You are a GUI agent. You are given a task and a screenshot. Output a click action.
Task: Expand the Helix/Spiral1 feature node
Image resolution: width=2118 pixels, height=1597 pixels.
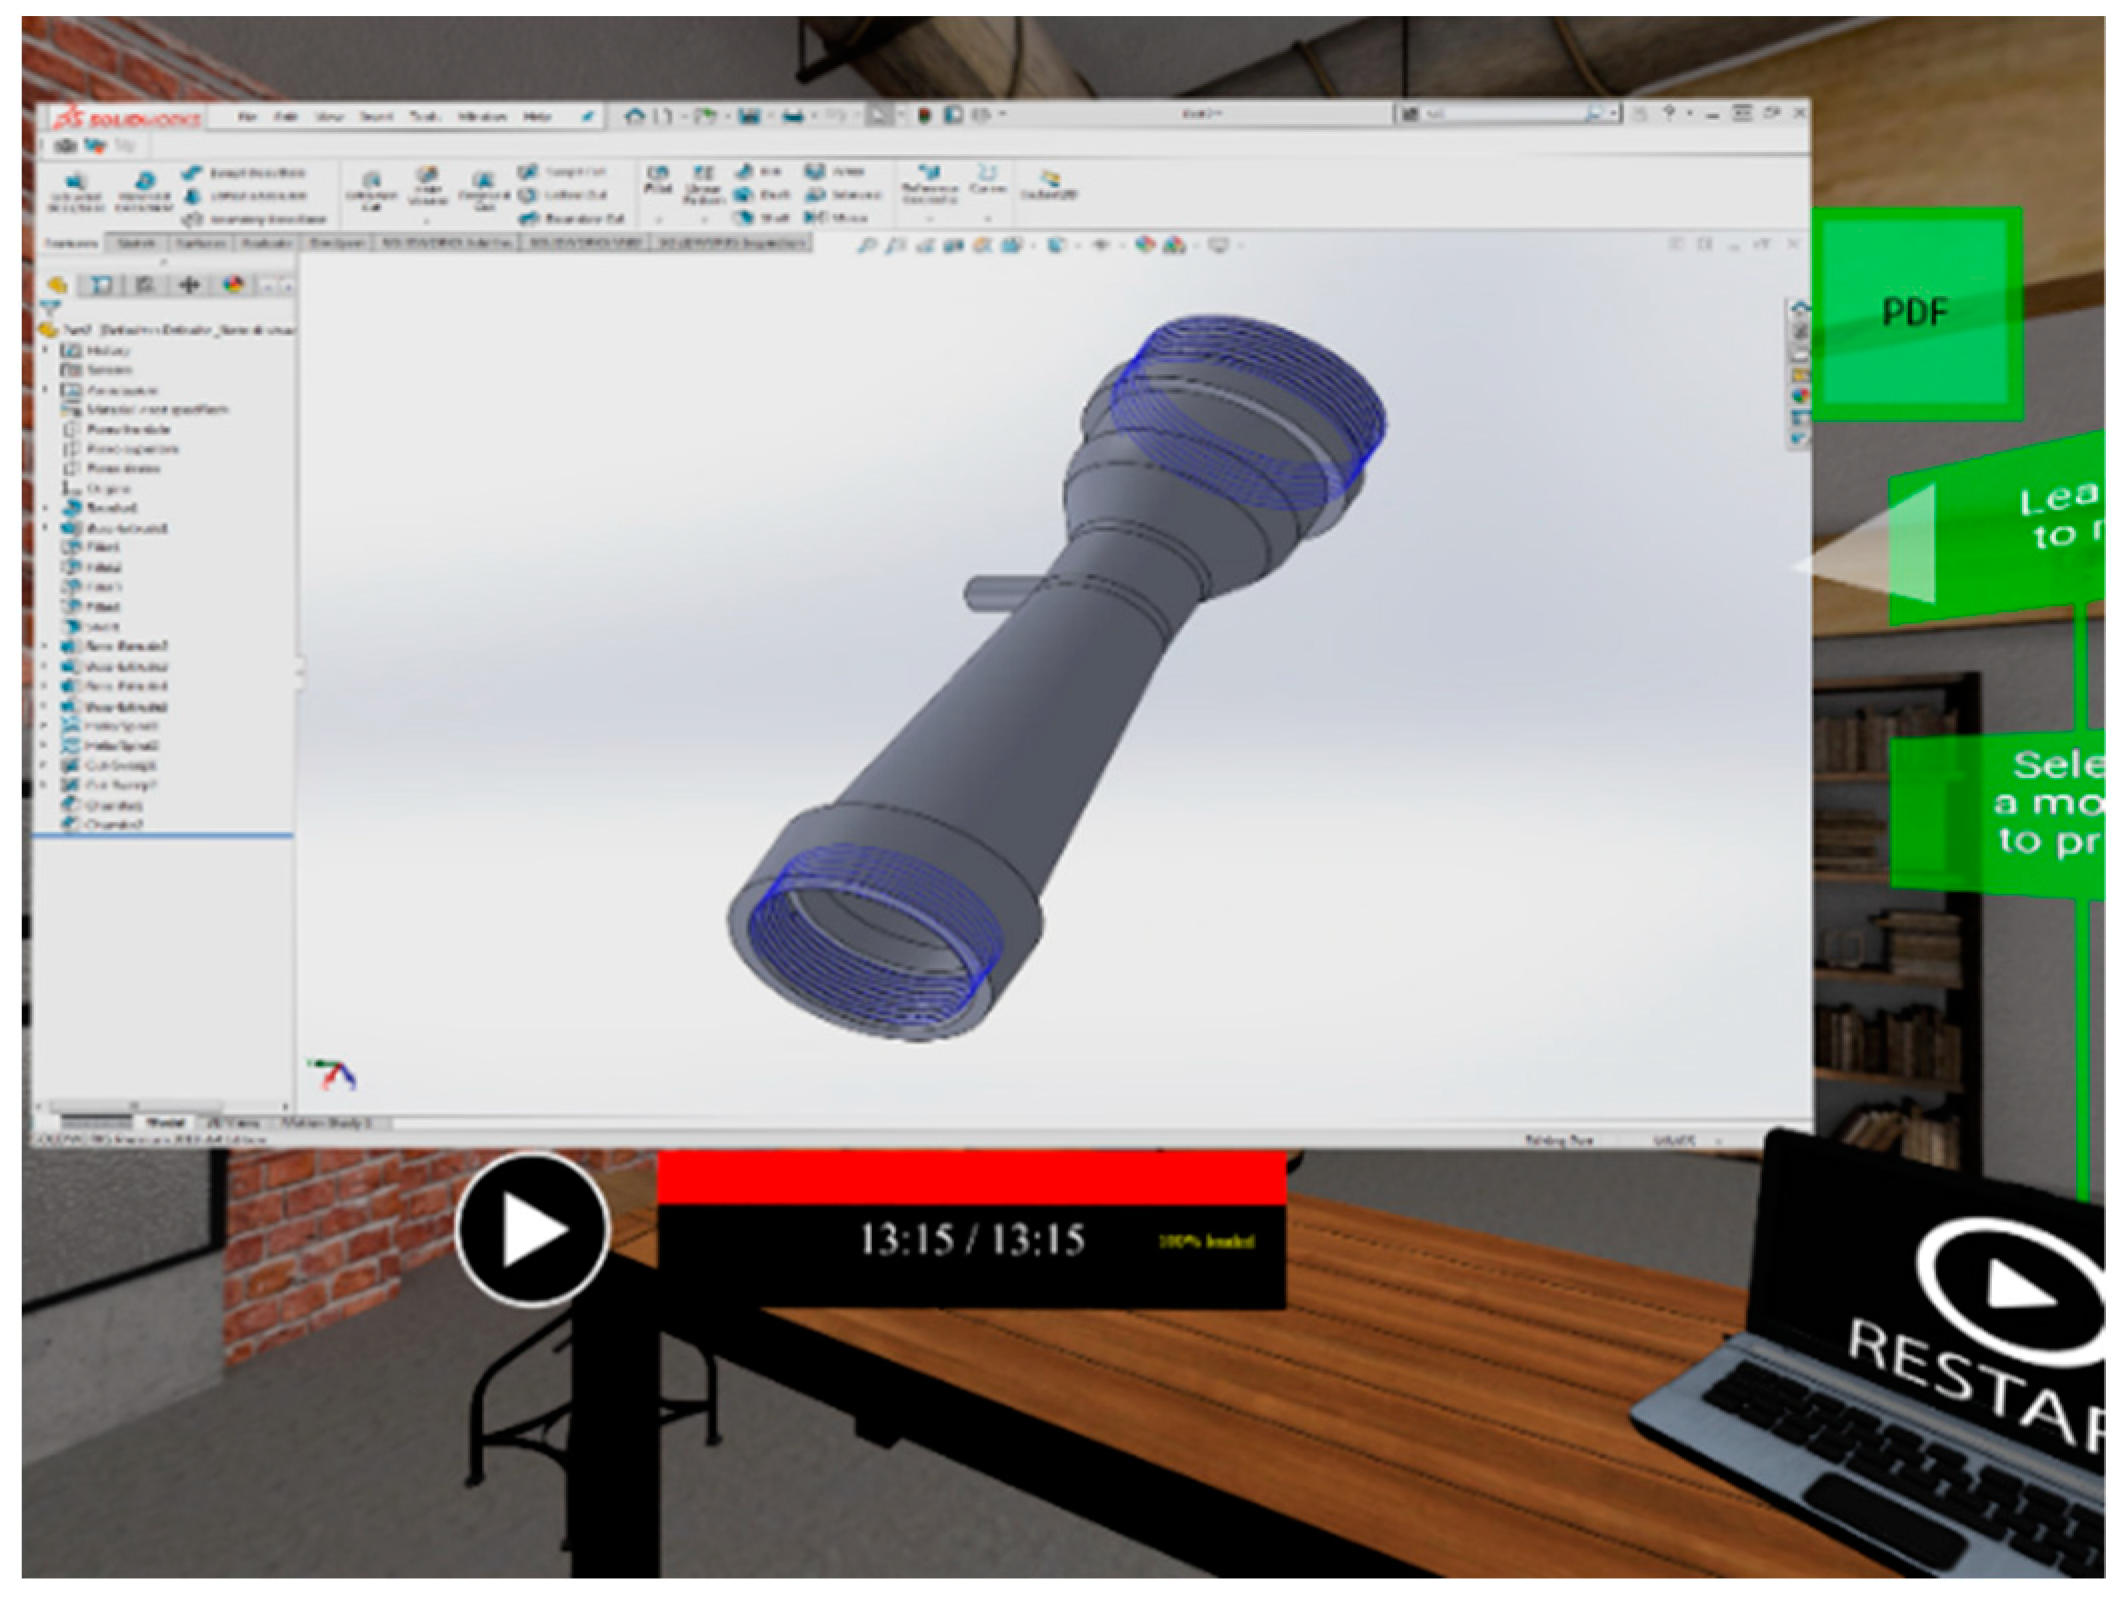[x=46, y=726]
